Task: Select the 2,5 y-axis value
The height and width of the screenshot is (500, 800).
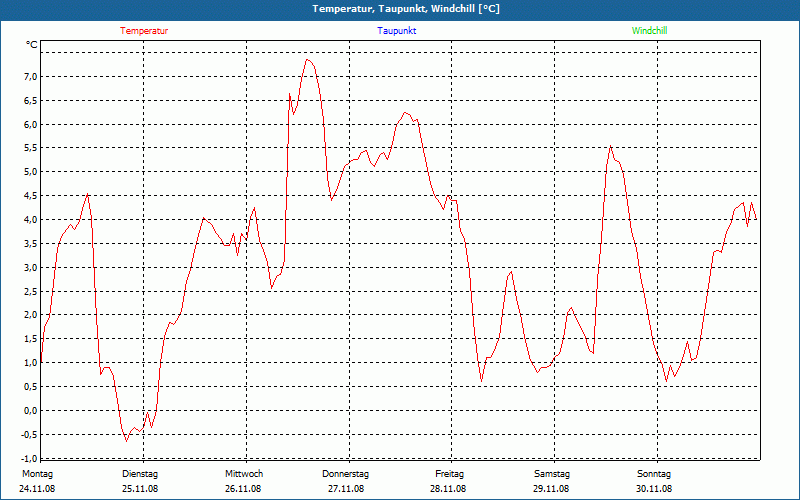Action: (31, 291)
